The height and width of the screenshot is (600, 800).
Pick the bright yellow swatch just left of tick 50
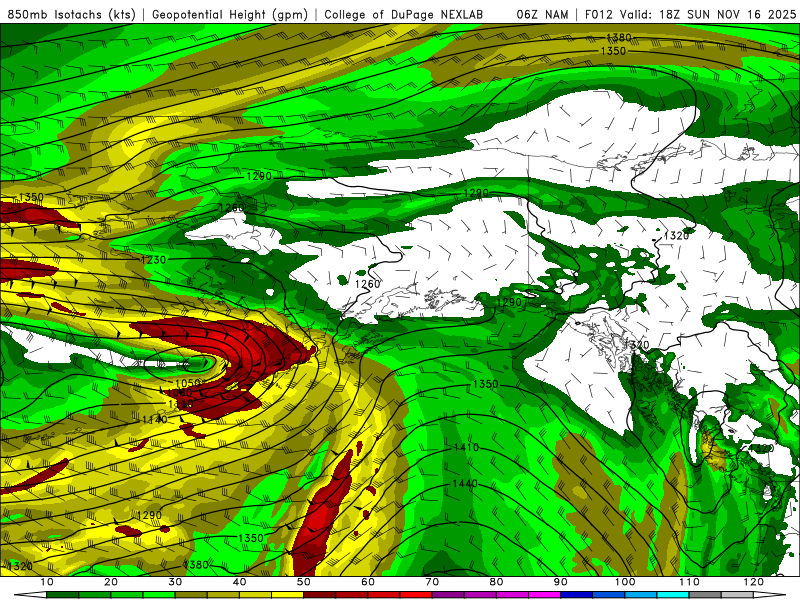click(287, 595)
